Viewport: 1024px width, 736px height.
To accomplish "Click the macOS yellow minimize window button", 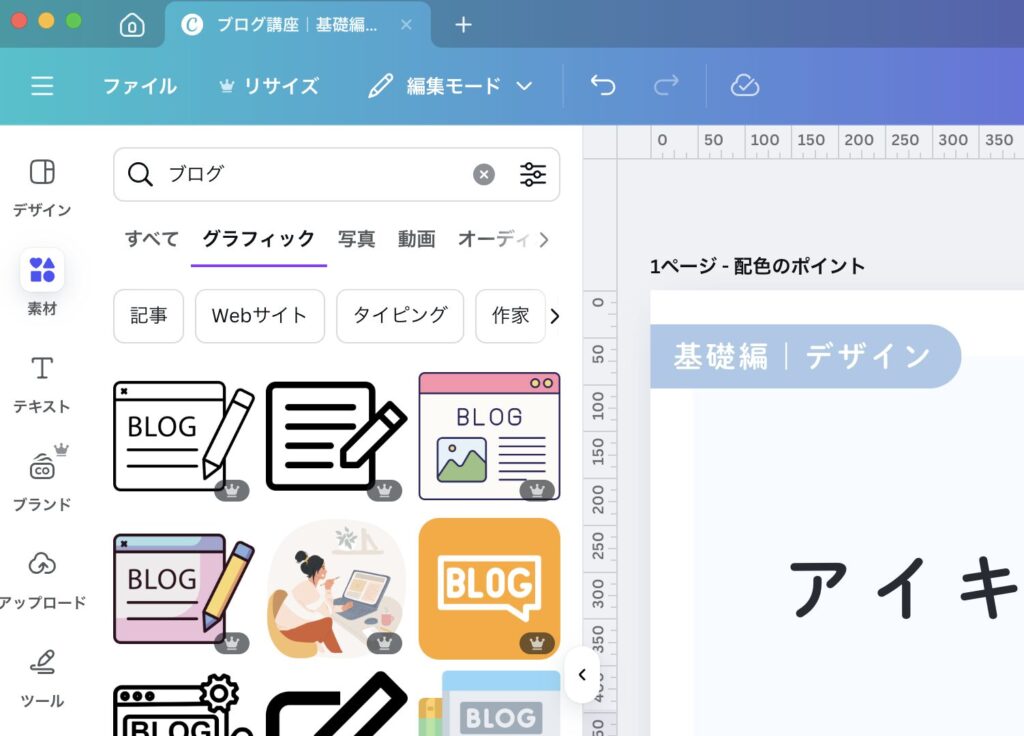I will click(x=46, y=21).
